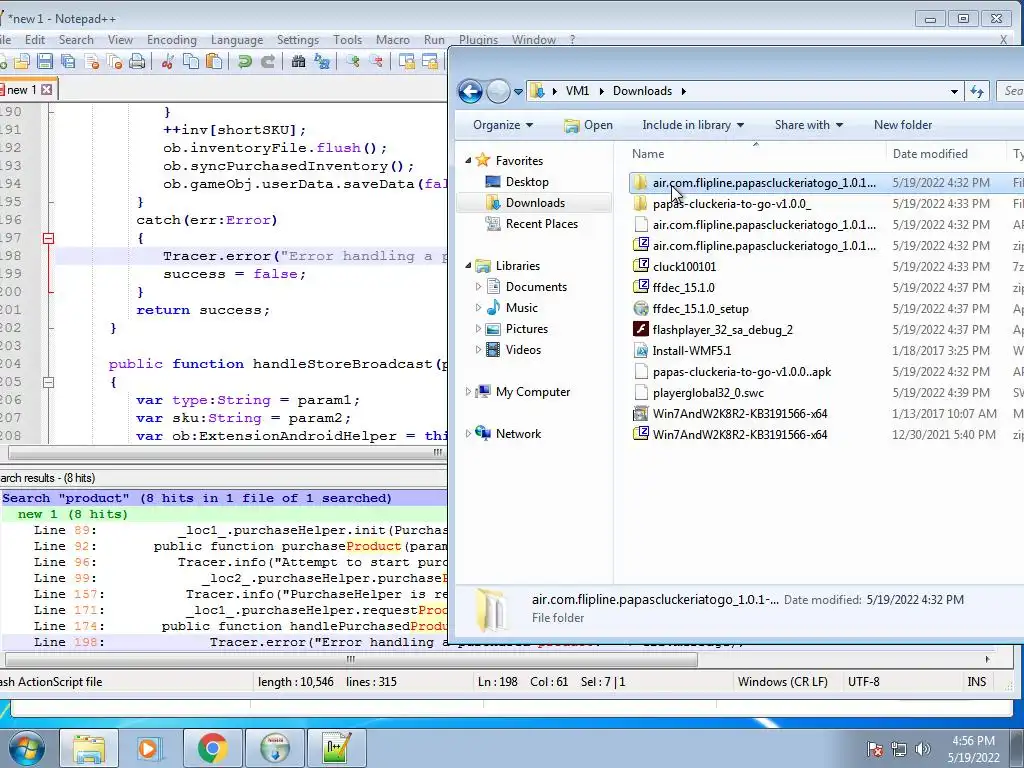Zoom out on editor text
Viewport: 1024px width, 768px height.
click(x=376, y=62)
